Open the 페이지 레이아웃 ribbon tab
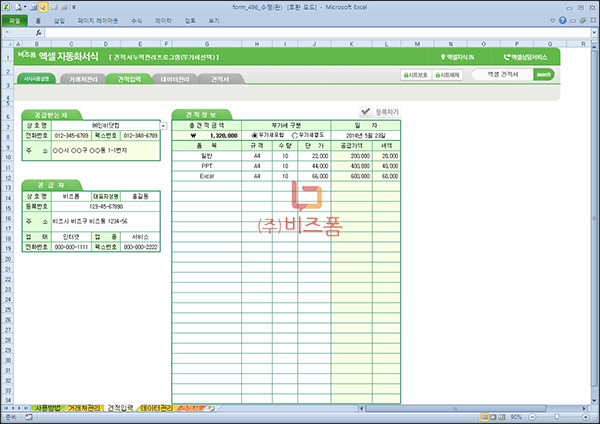The image size is (600, 424). point(98,21)
